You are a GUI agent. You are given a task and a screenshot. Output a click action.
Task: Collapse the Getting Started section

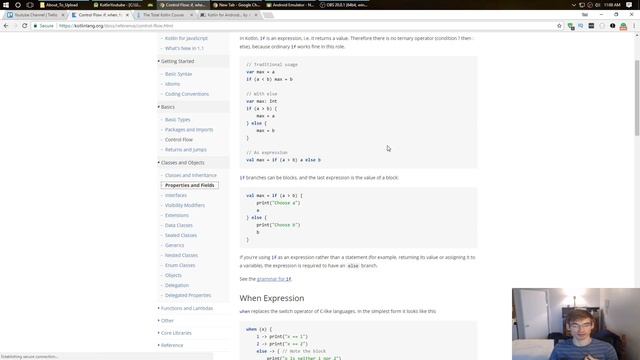coord(177,61)
